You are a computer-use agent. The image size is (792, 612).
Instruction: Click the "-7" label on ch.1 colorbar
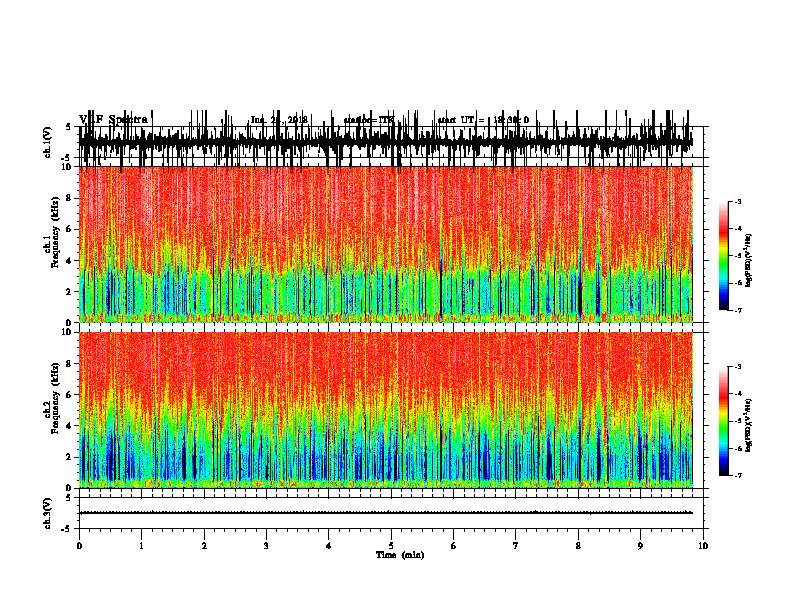click(x=737, y=310)
